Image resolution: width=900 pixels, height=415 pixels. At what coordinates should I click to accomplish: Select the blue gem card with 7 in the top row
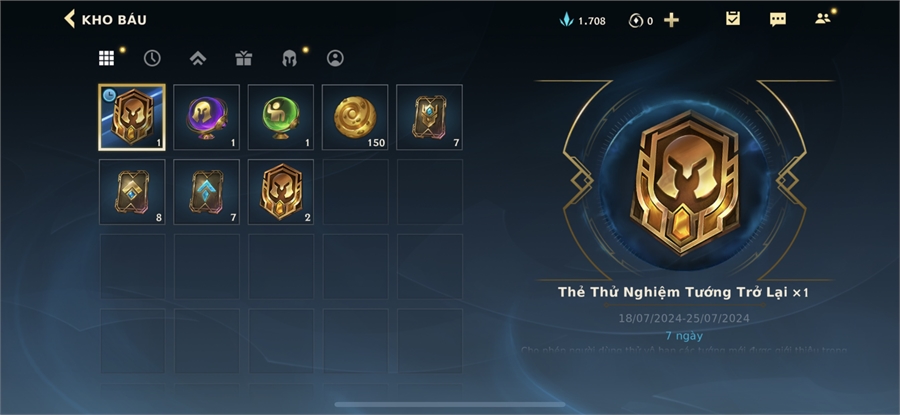429,117
